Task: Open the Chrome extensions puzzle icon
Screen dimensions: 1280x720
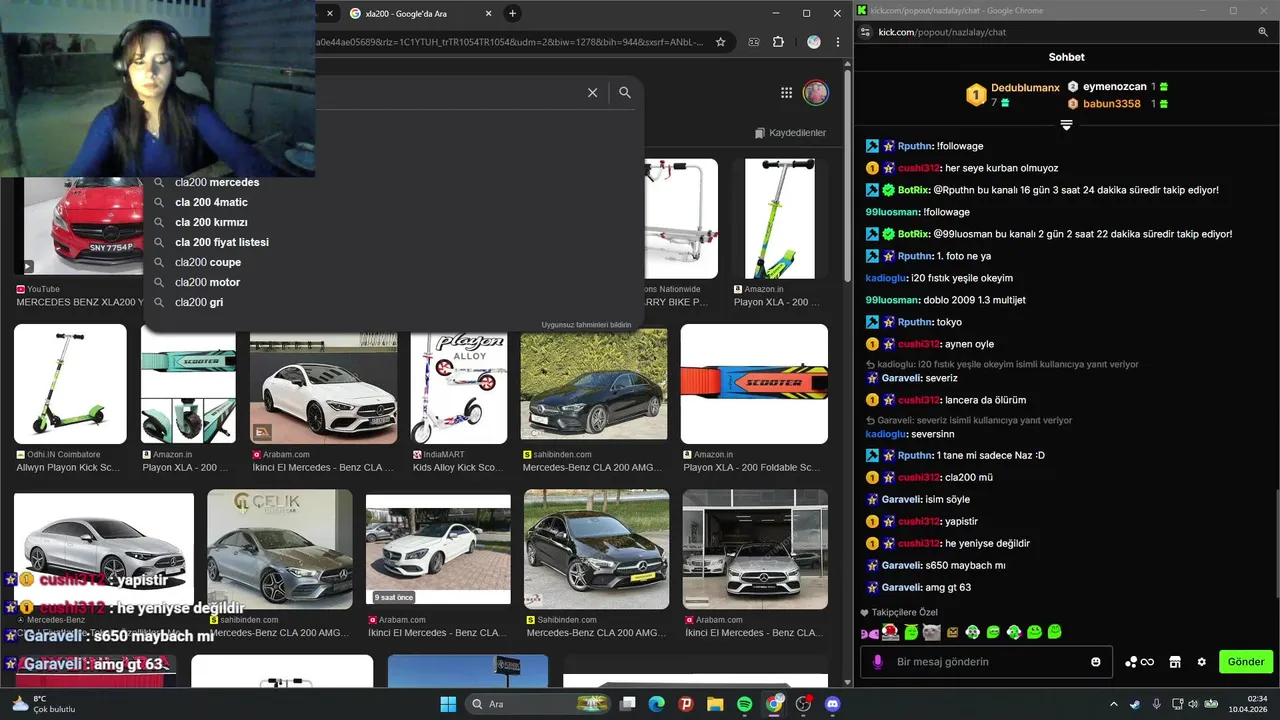Action: 779,42
